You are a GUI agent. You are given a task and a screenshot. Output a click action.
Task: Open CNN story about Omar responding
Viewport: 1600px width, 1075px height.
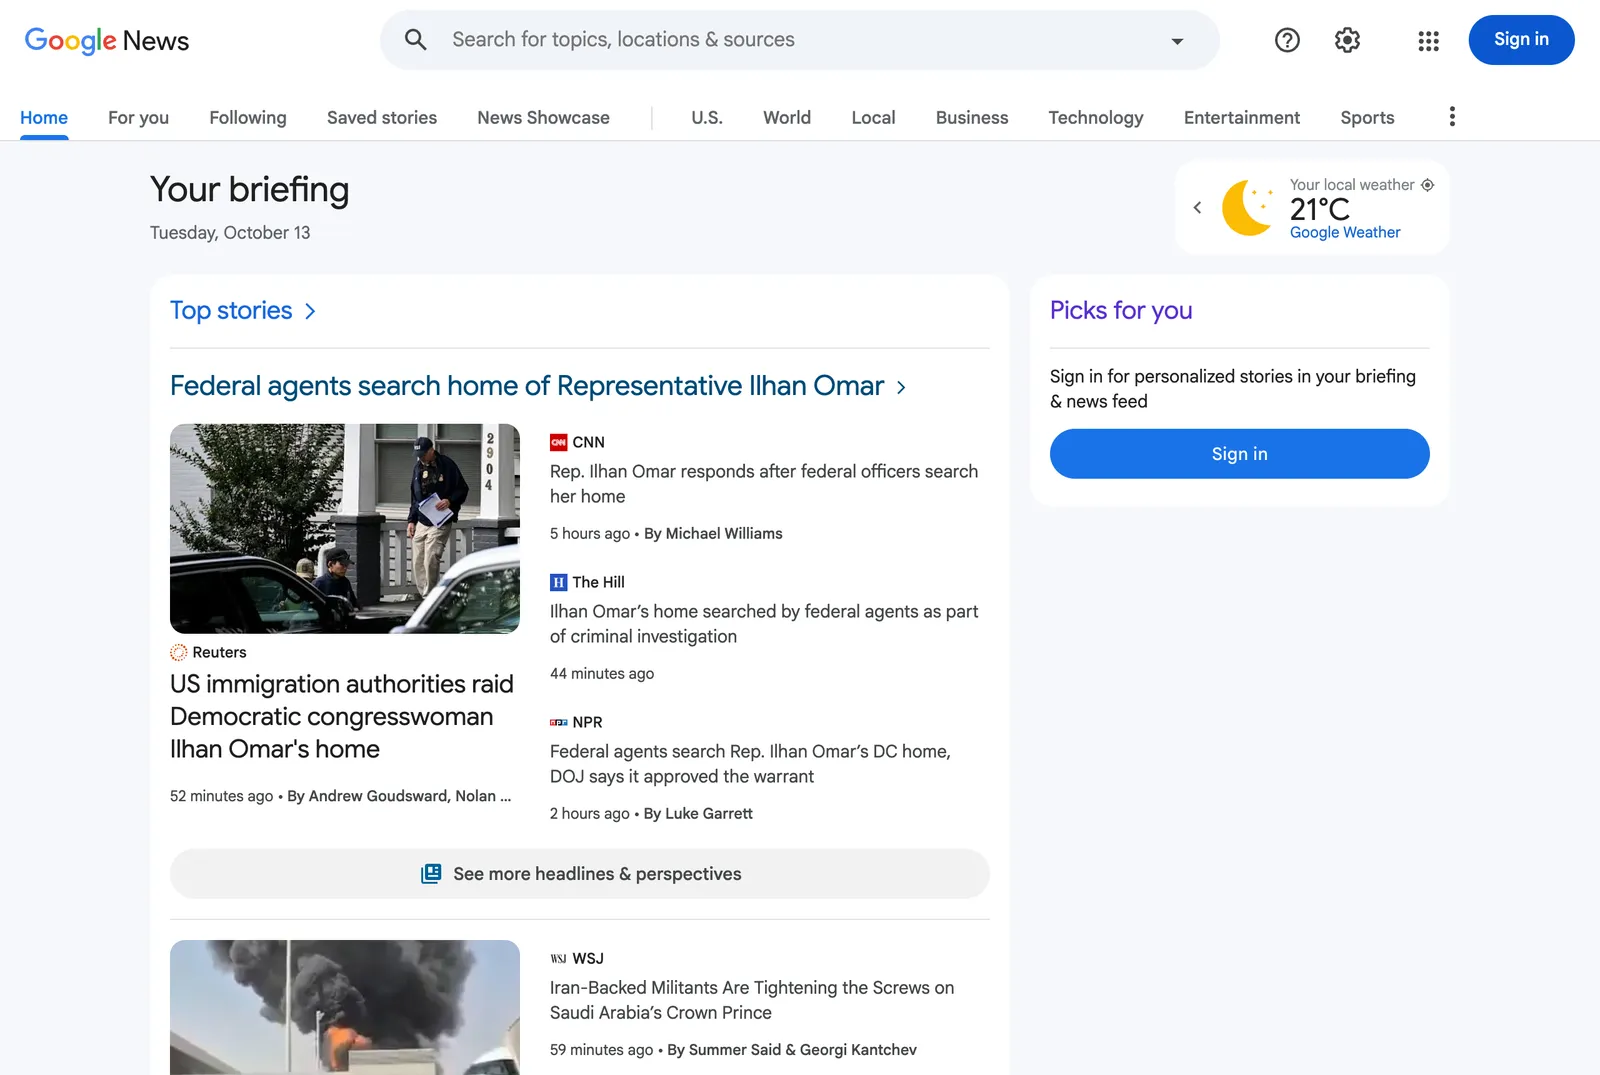pyautogui.click(x=764, y=484)
